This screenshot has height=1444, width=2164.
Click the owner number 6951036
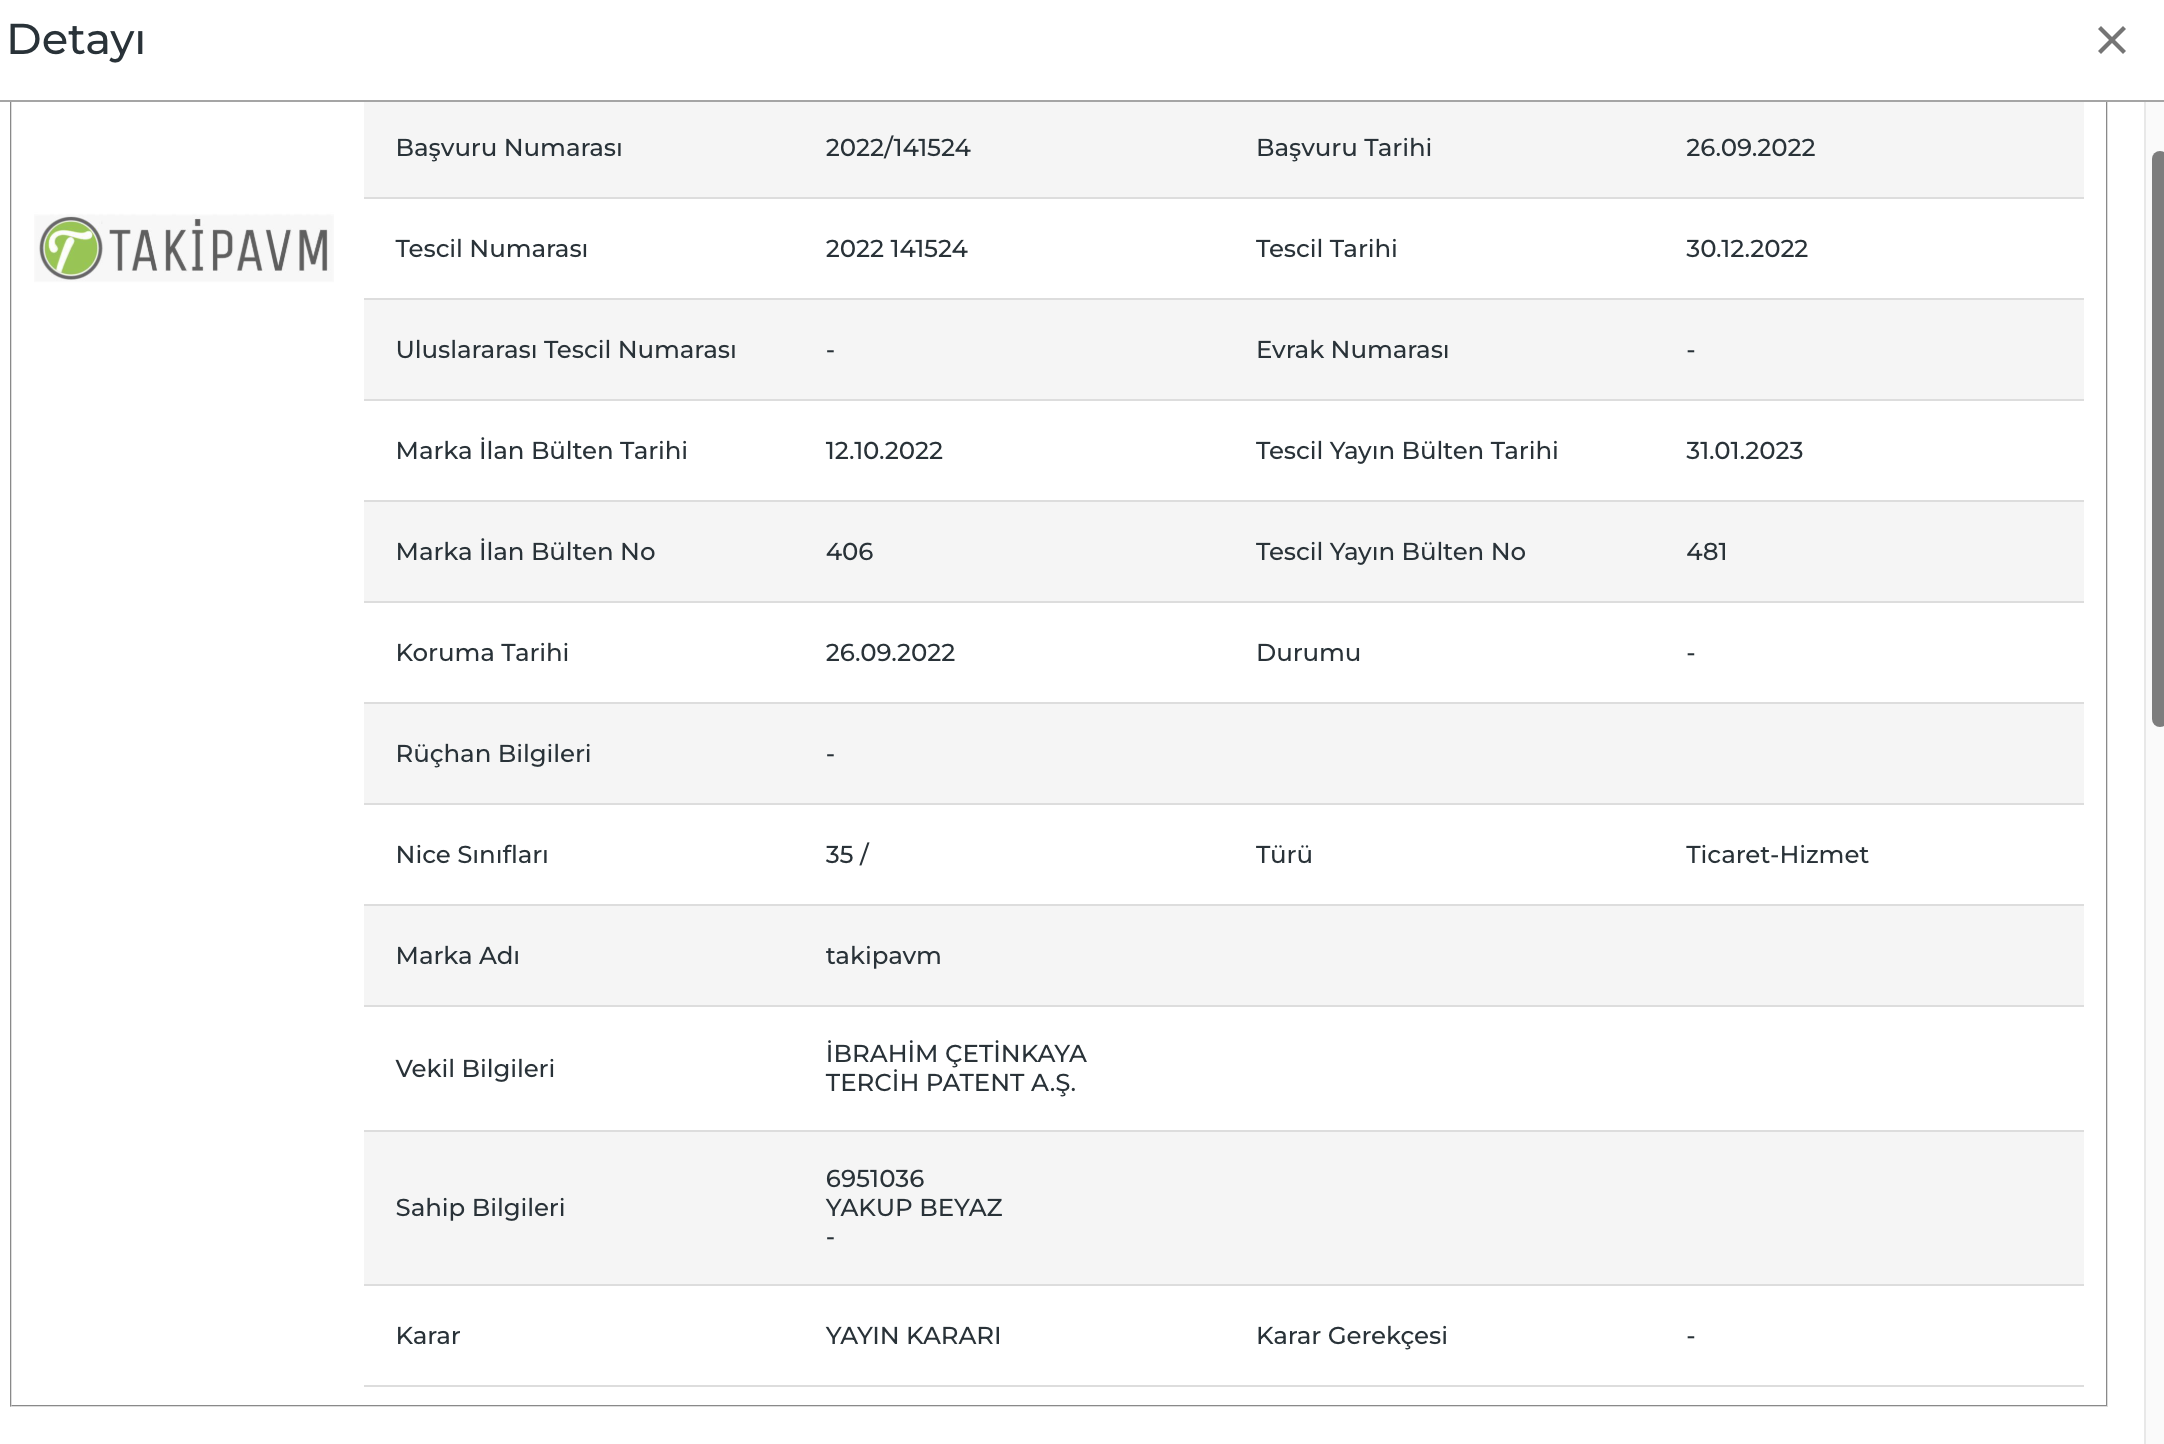pyautogui.click(x=874, y=1179)
